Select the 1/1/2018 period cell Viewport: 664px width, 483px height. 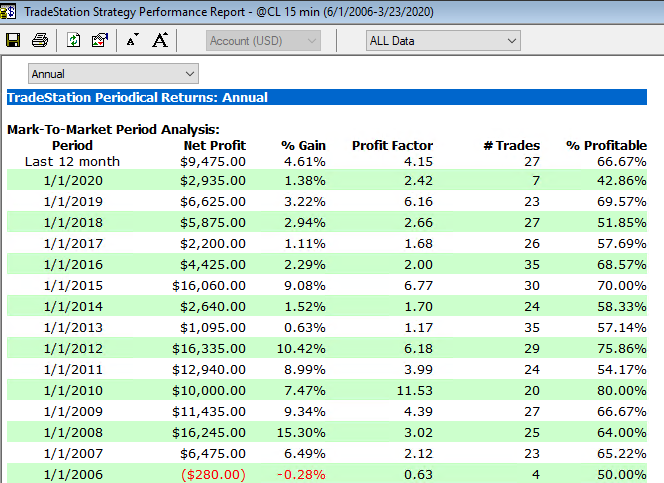tap(73, 223)
